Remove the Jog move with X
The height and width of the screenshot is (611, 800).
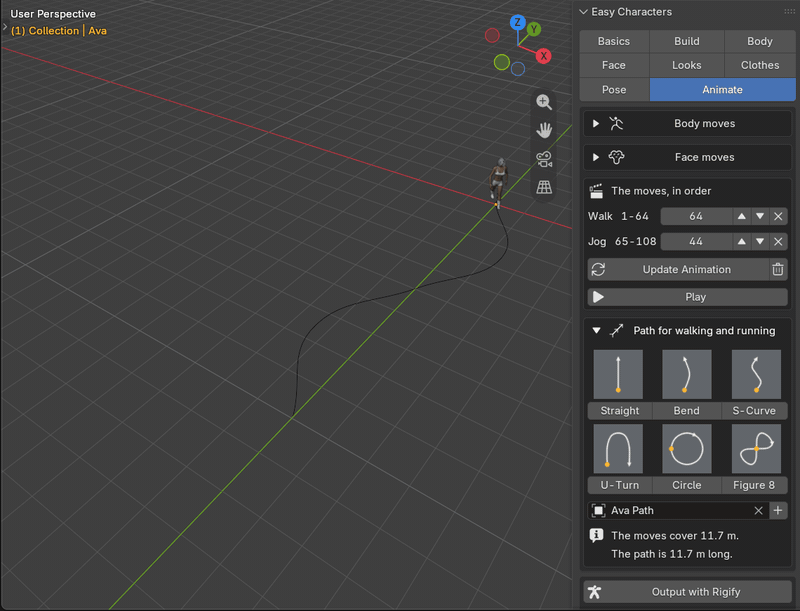tap(778, 241)
